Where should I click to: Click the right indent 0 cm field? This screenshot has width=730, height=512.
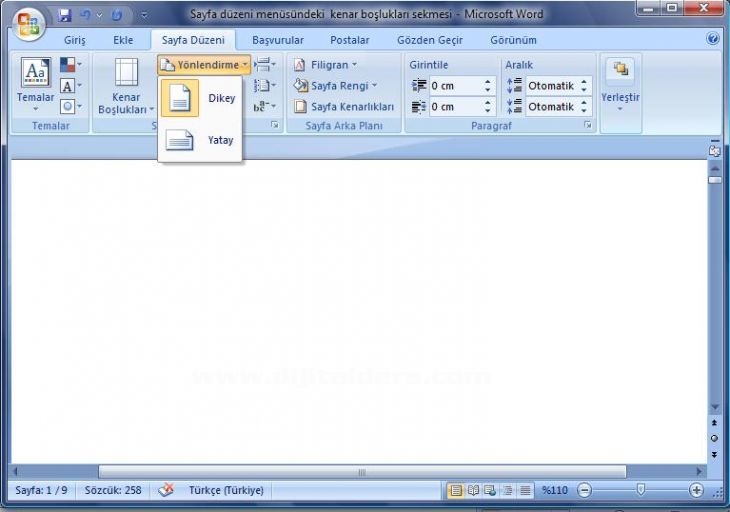point(455,107)
